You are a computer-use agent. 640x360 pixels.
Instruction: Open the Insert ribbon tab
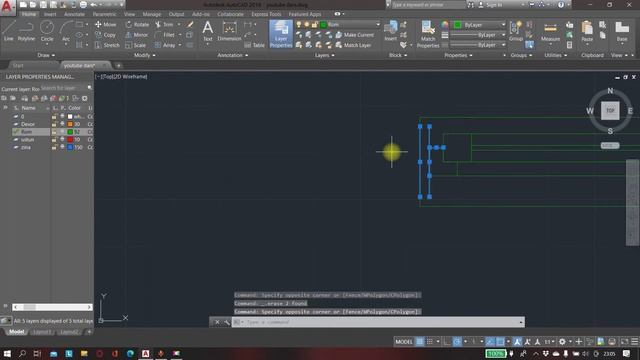pos(50,14)
